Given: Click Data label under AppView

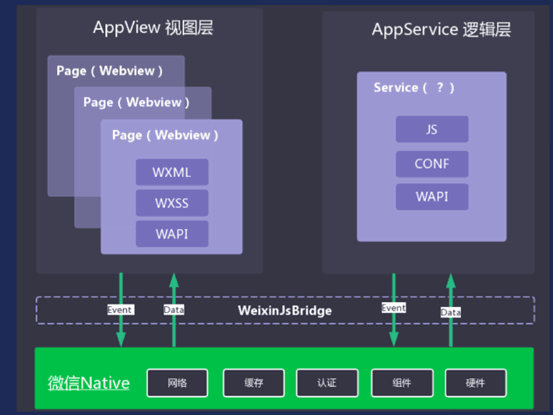Looking at the screenshot, I should 174,310.
